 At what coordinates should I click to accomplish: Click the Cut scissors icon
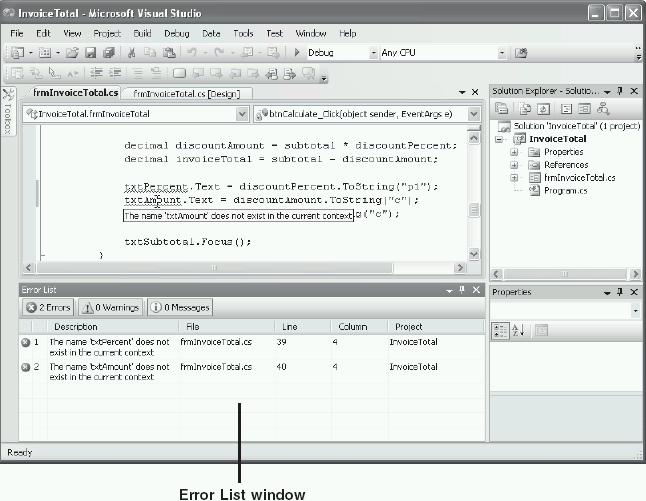(x=131, y=53)
